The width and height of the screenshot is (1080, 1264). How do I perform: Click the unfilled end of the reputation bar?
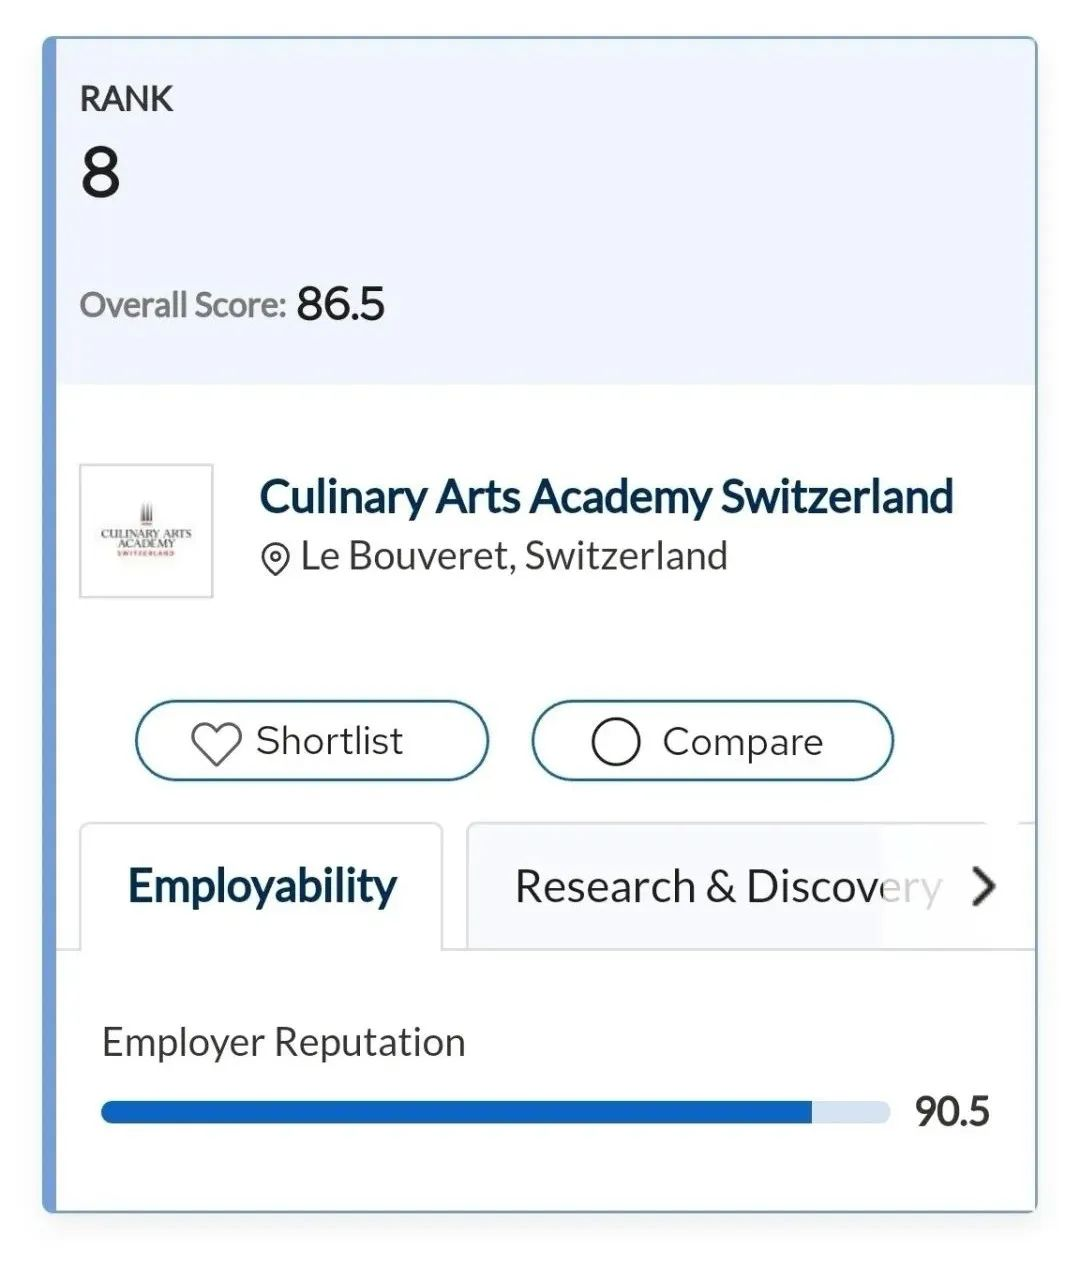pos(851,1112)
